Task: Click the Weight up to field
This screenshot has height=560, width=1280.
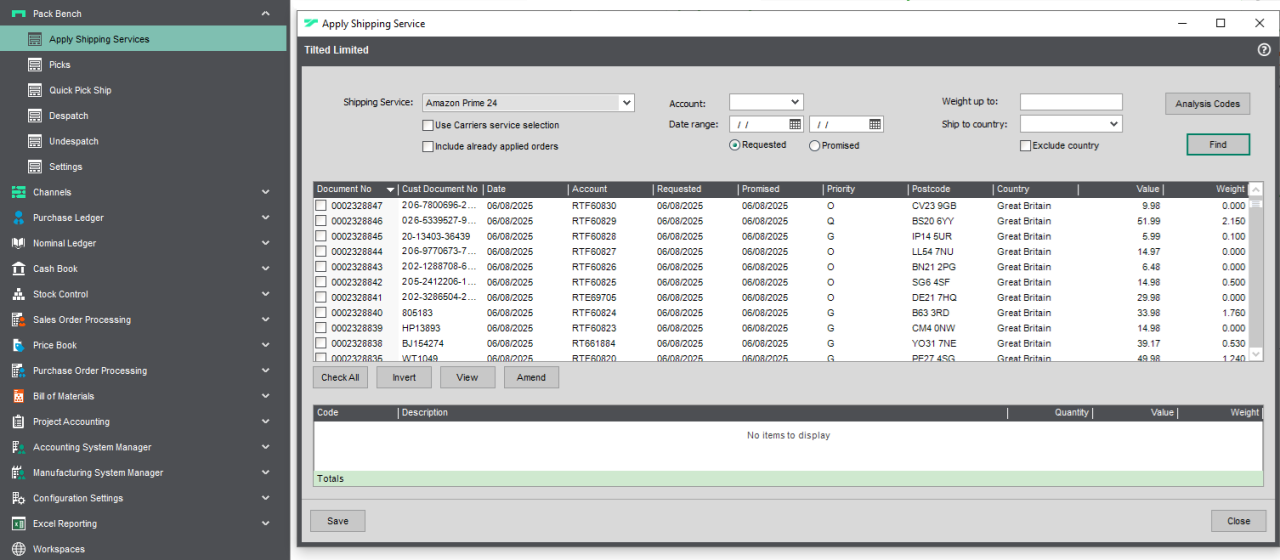Action: click(x=1071, y=102)
